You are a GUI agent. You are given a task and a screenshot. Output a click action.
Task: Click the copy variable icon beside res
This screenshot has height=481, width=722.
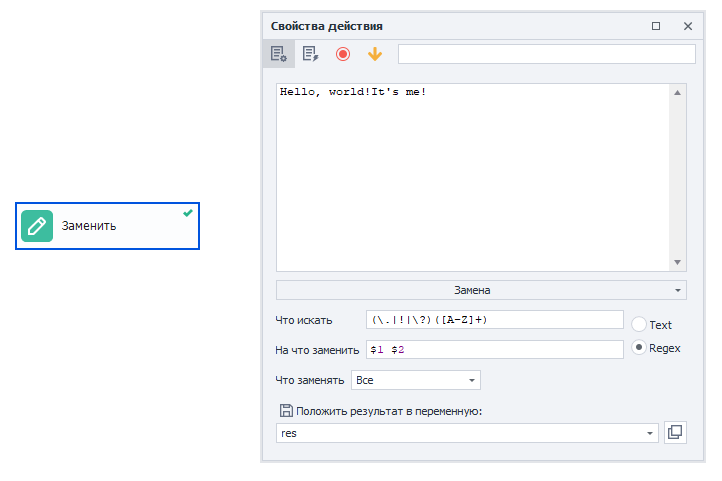[x=675, y=432]
